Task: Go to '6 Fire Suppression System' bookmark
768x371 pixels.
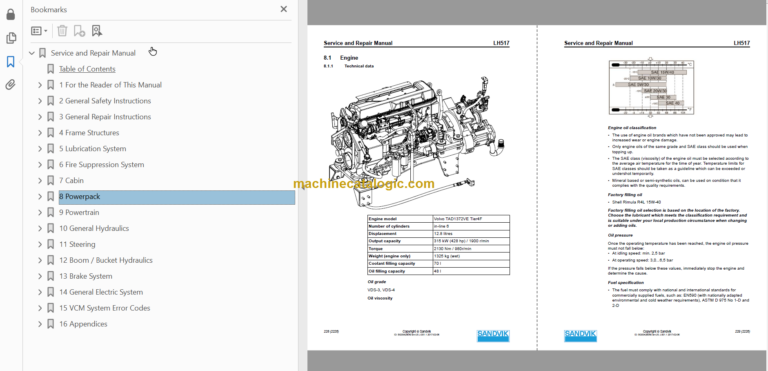Action: click(x=101, y=165)
